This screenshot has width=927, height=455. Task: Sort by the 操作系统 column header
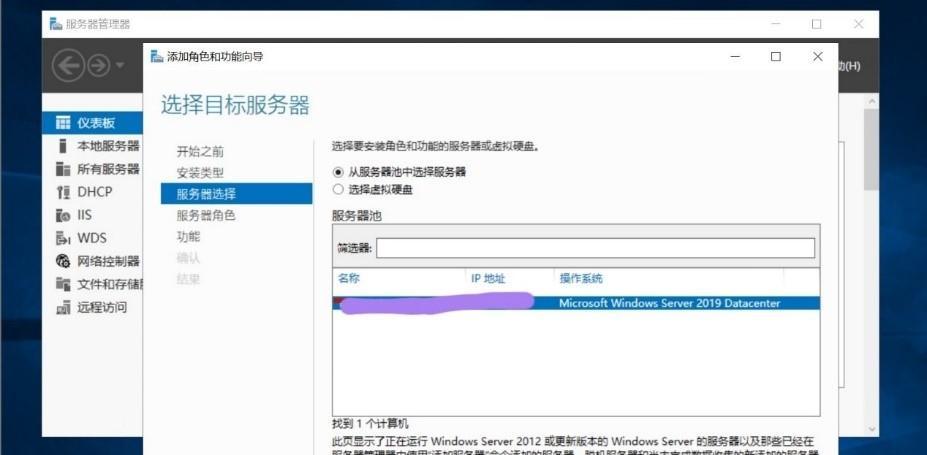[581, 278]
